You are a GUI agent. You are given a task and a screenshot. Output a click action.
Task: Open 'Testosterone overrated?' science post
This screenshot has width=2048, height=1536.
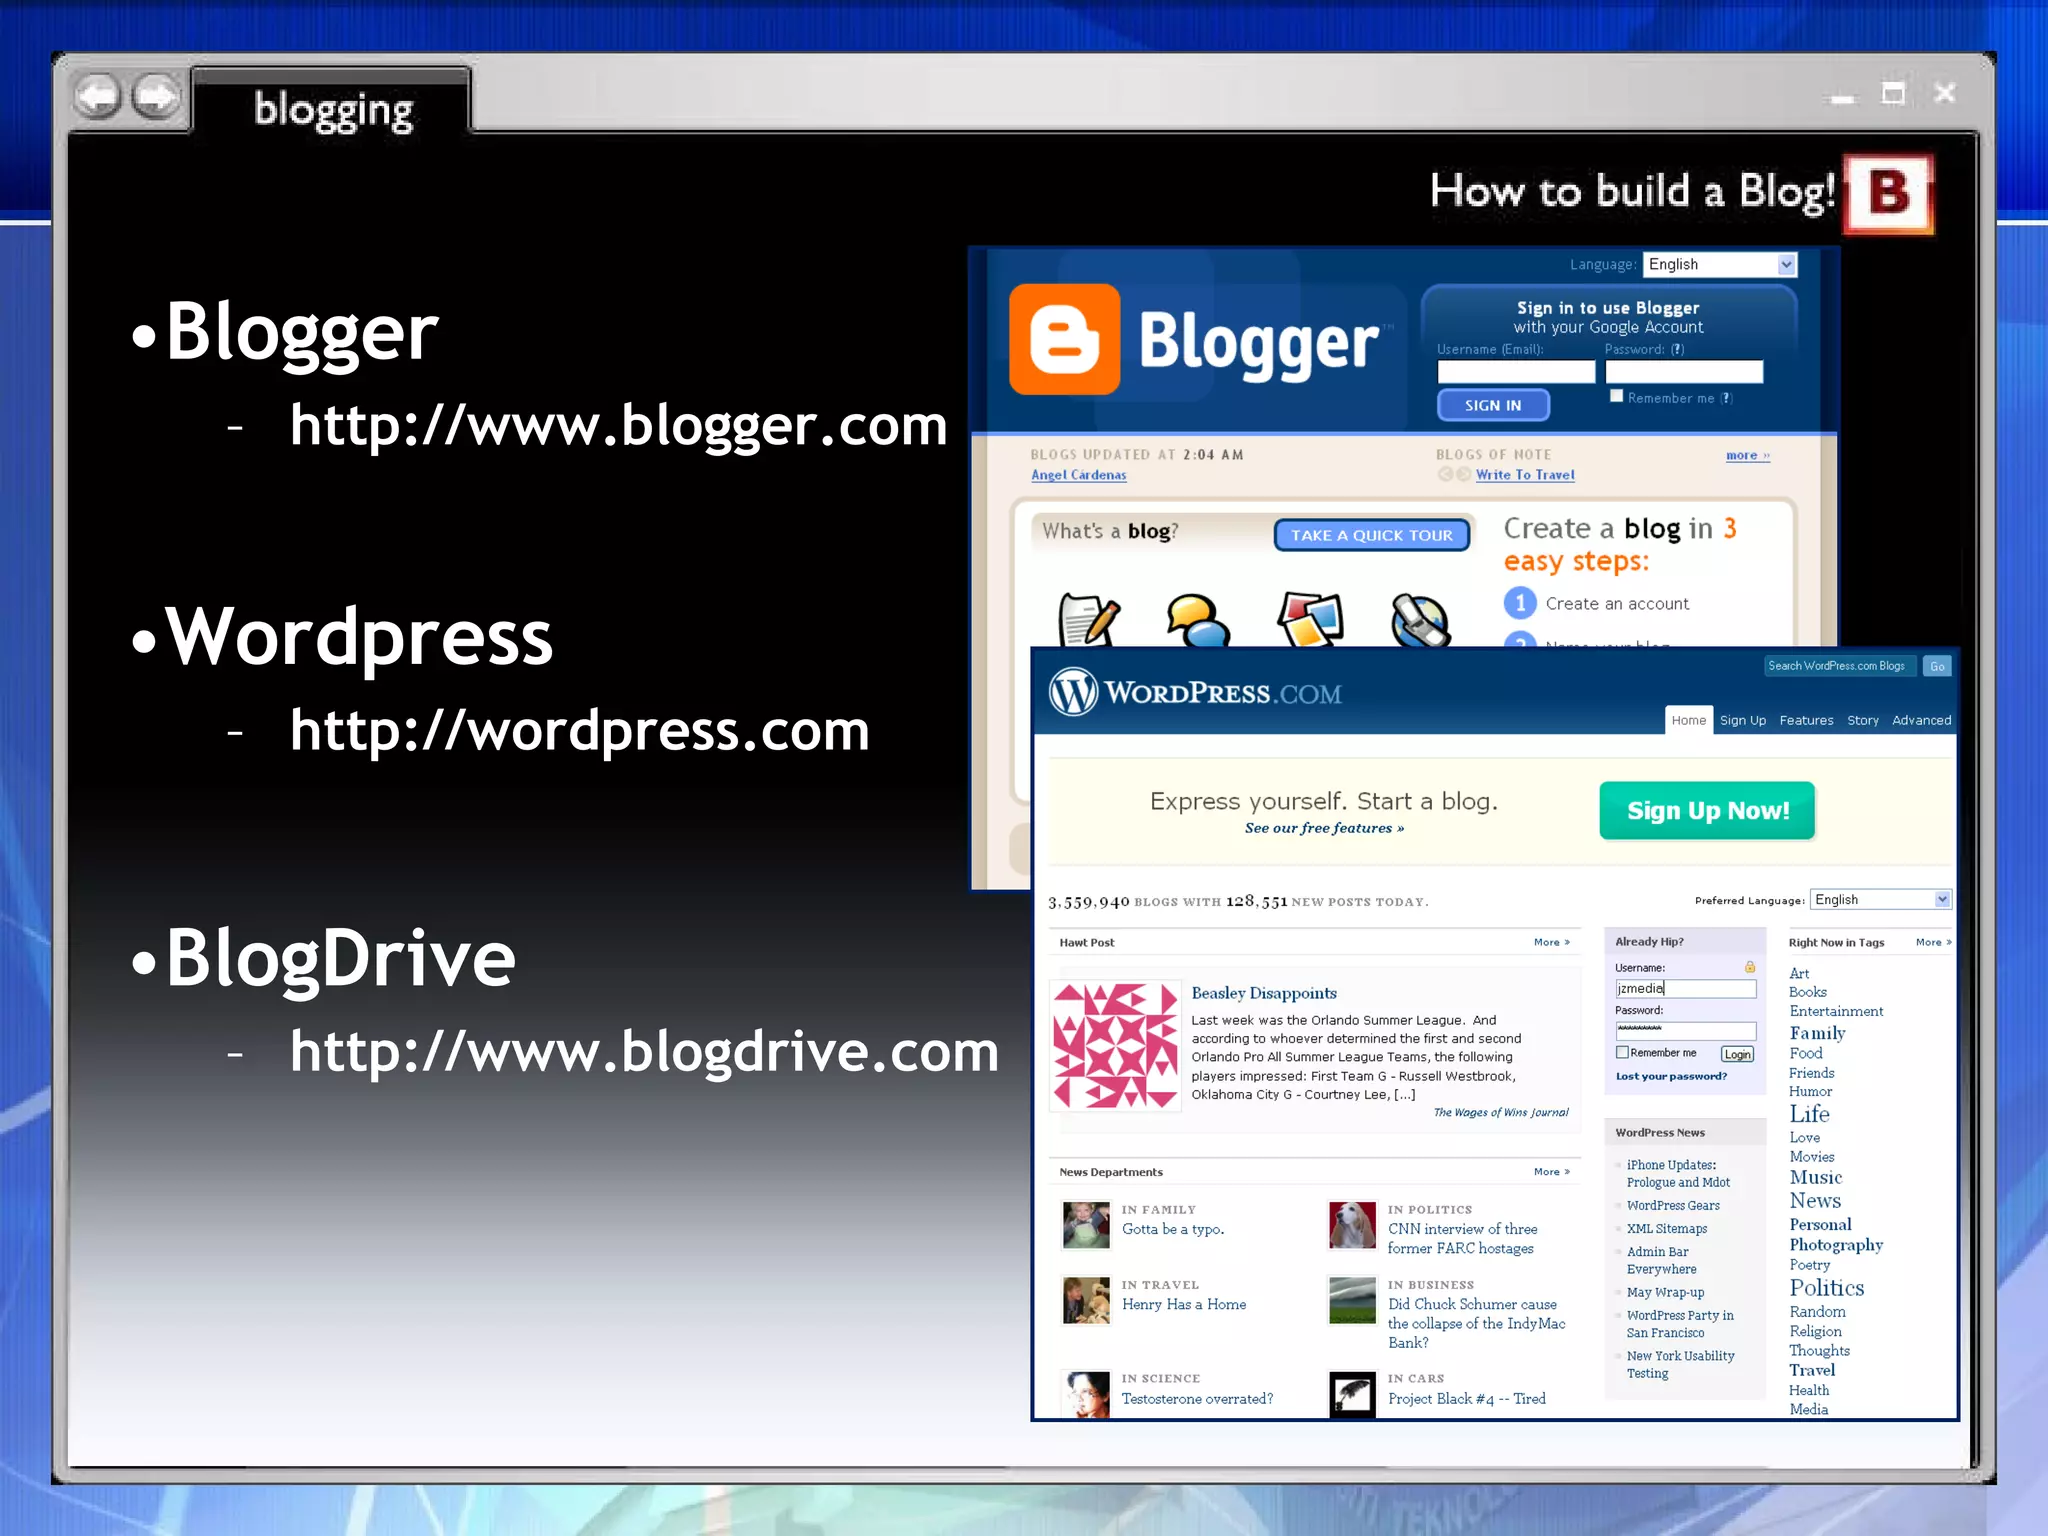(x=1197, y=1398)
